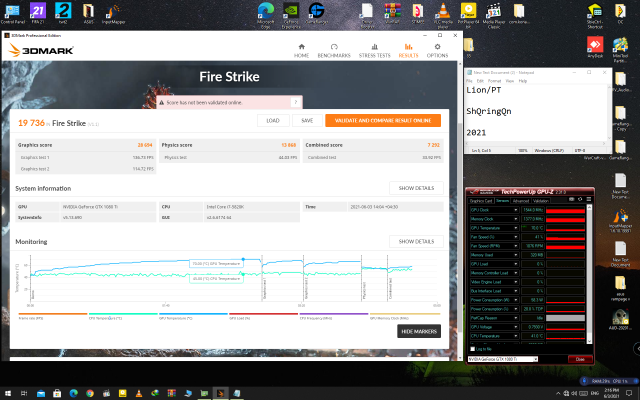This screenshot has height=400, width=640.
Task: Open Microsoft Edge desktop shortcut
Action: pyautogui.click(x=265, y=14)
